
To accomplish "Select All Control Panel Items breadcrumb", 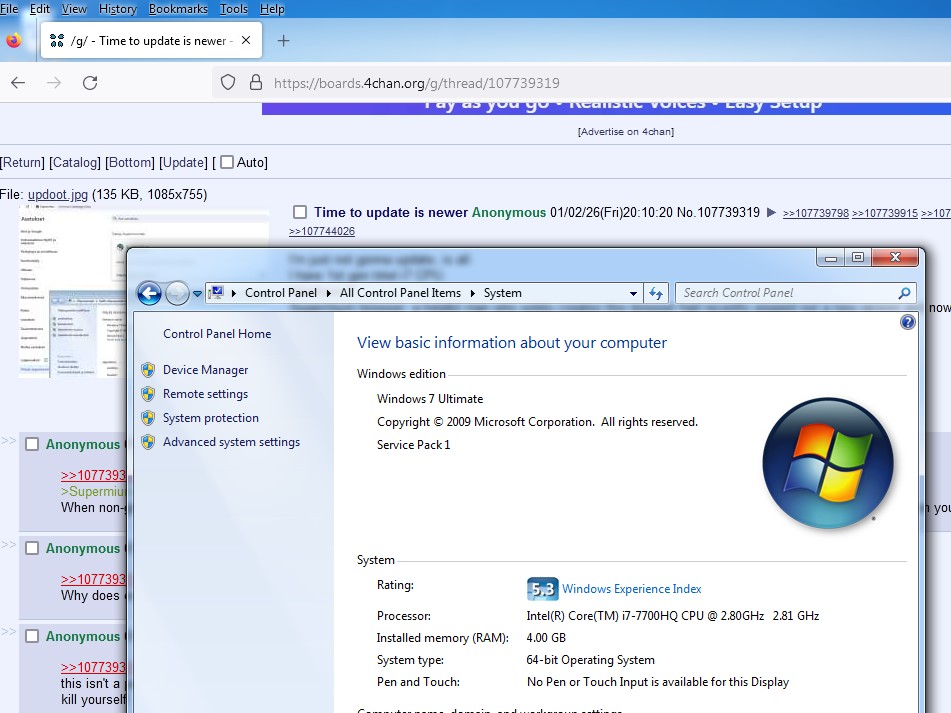I will [400, 293].
